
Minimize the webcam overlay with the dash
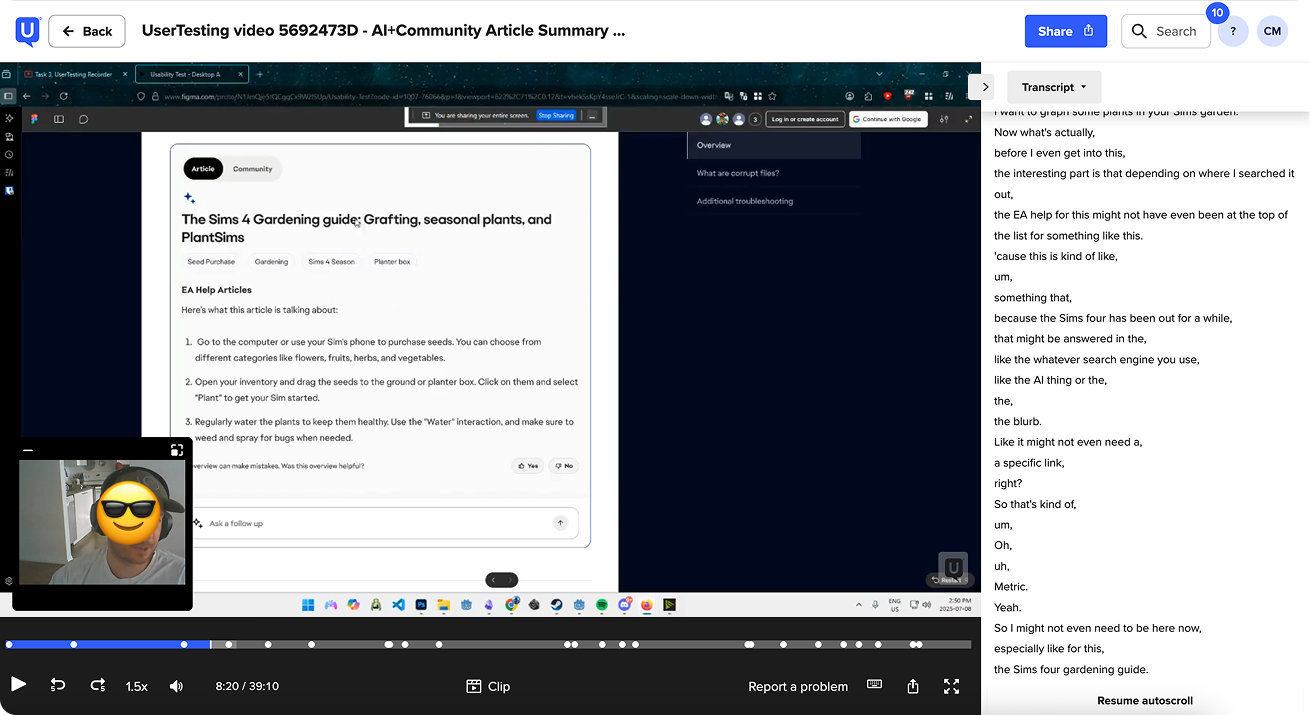(28, 450)
